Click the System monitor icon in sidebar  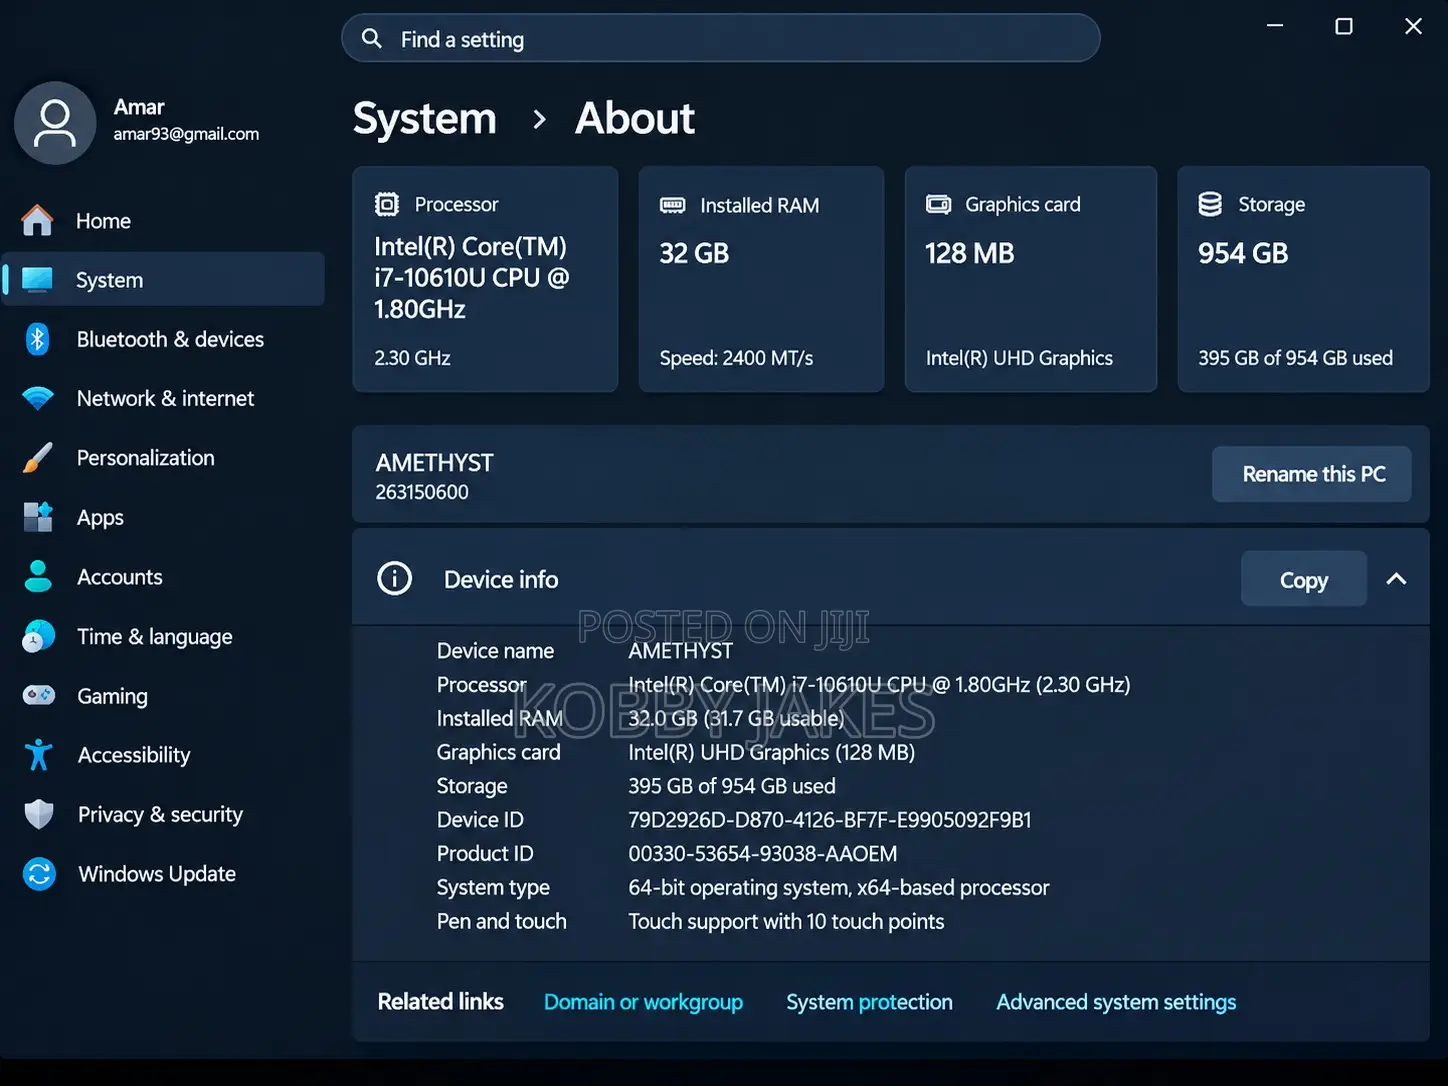(37, 280)
